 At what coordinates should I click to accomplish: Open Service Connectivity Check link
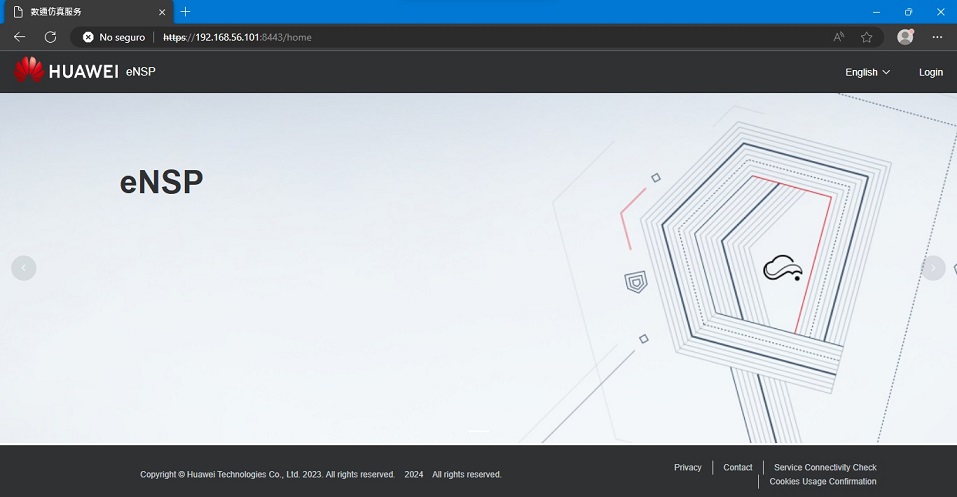[x=825, y=467]
